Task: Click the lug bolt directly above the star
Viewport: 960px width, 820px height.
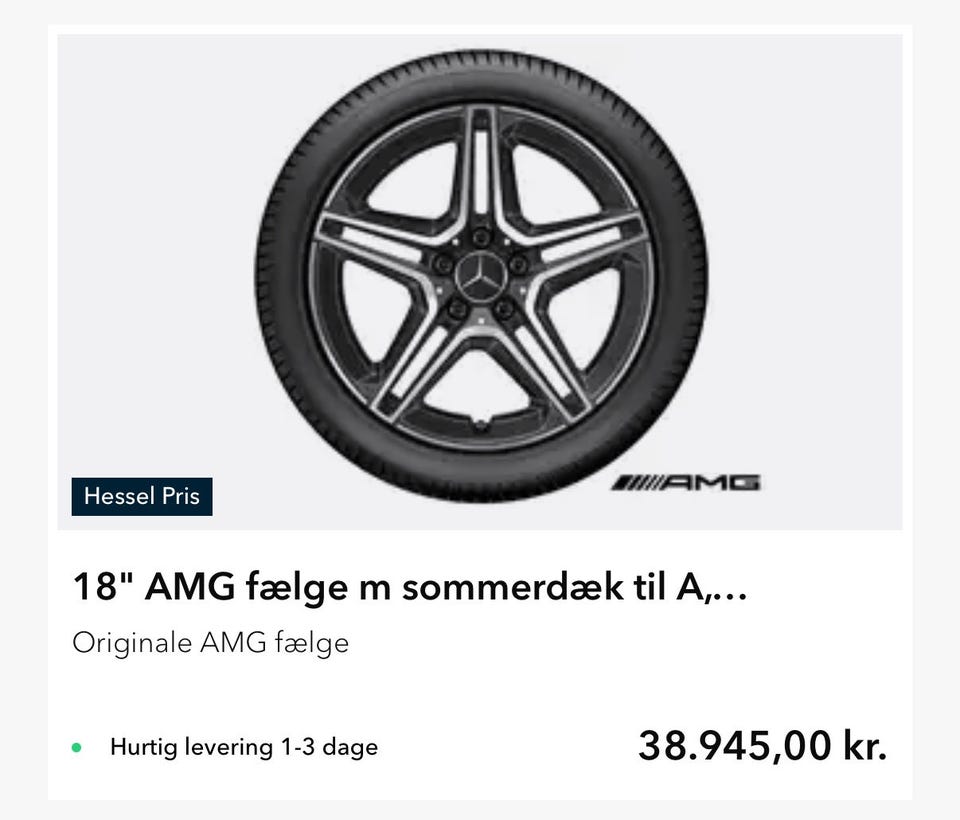Action: click(x=481, y=237)
